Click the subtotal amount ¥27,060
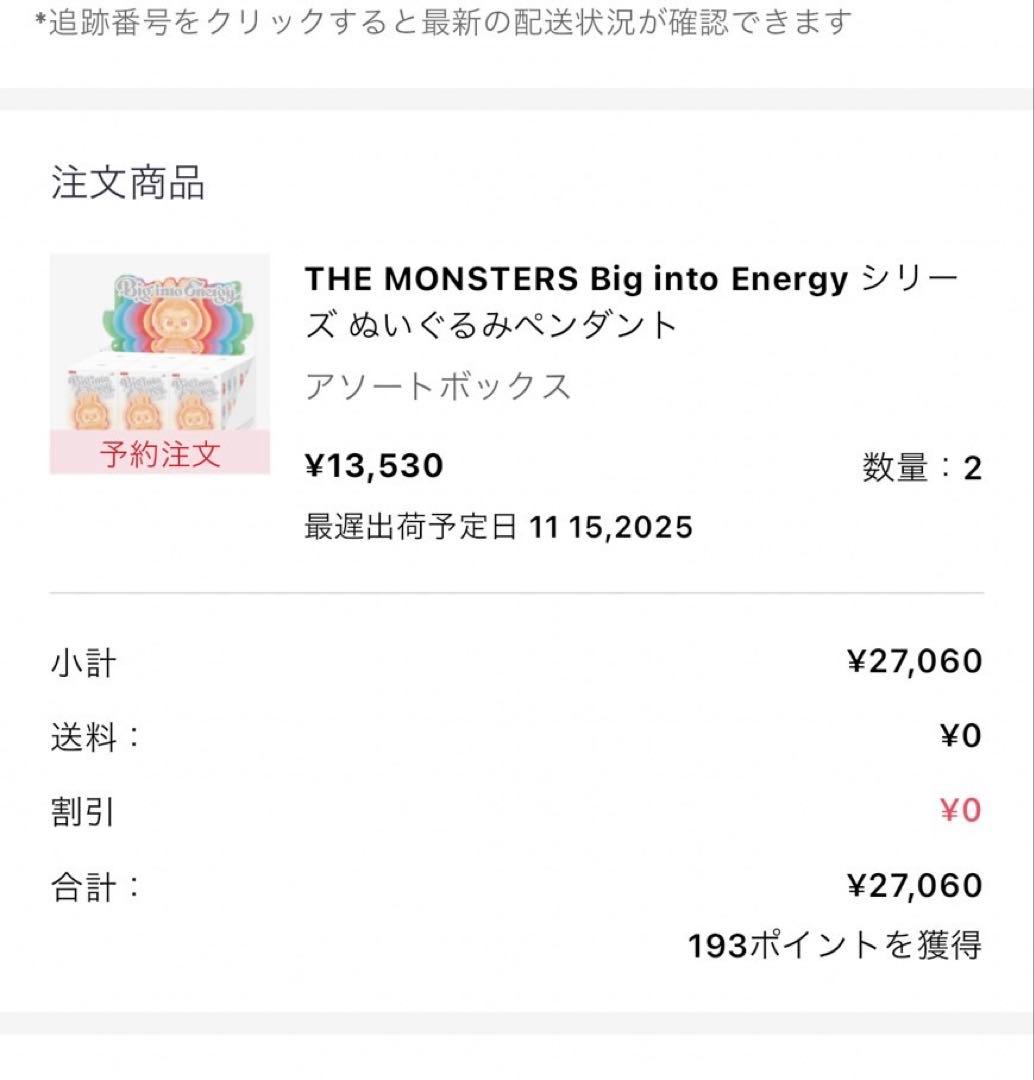Image resolution: width=1034 pixels, height=1080 pixels. point(914,662)
